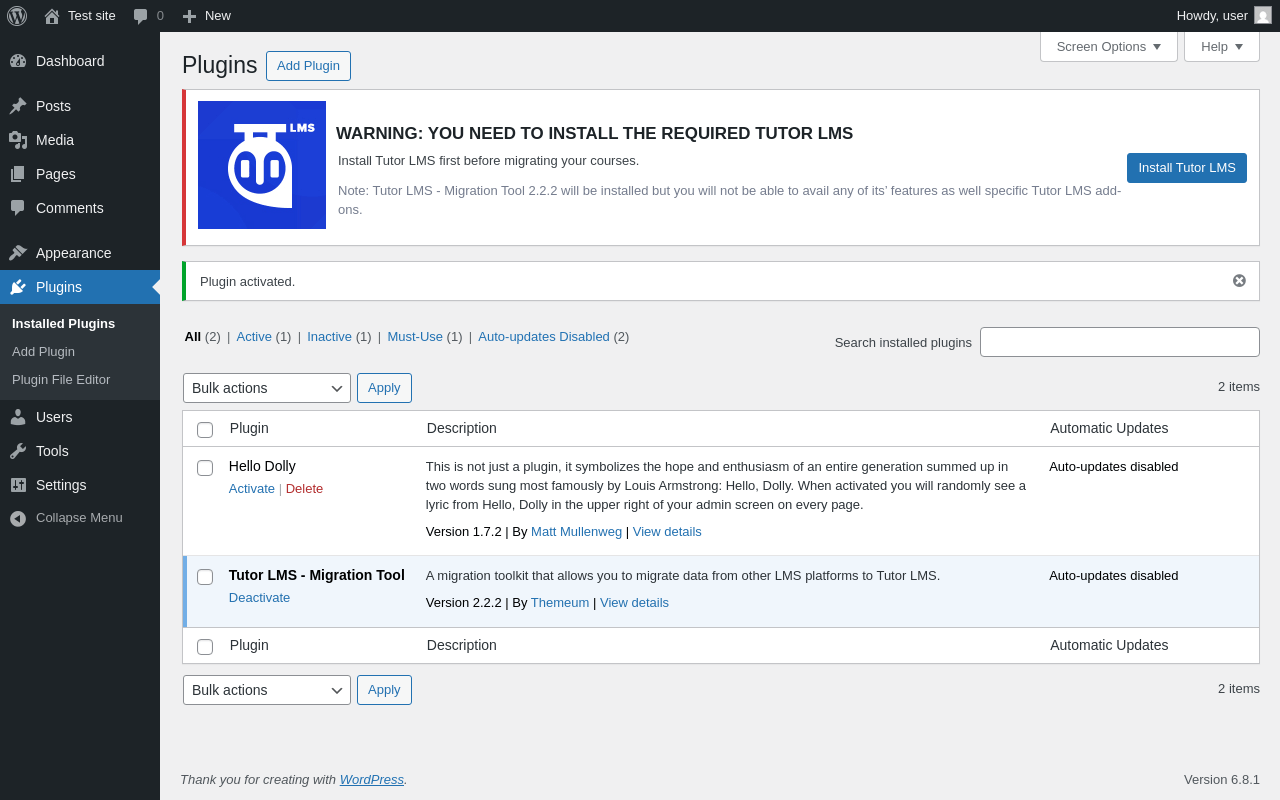This screenshot has height=800, width=1280.
Task: Tick select-all checkbox in table footer
Action: click(x=205, y=647)
